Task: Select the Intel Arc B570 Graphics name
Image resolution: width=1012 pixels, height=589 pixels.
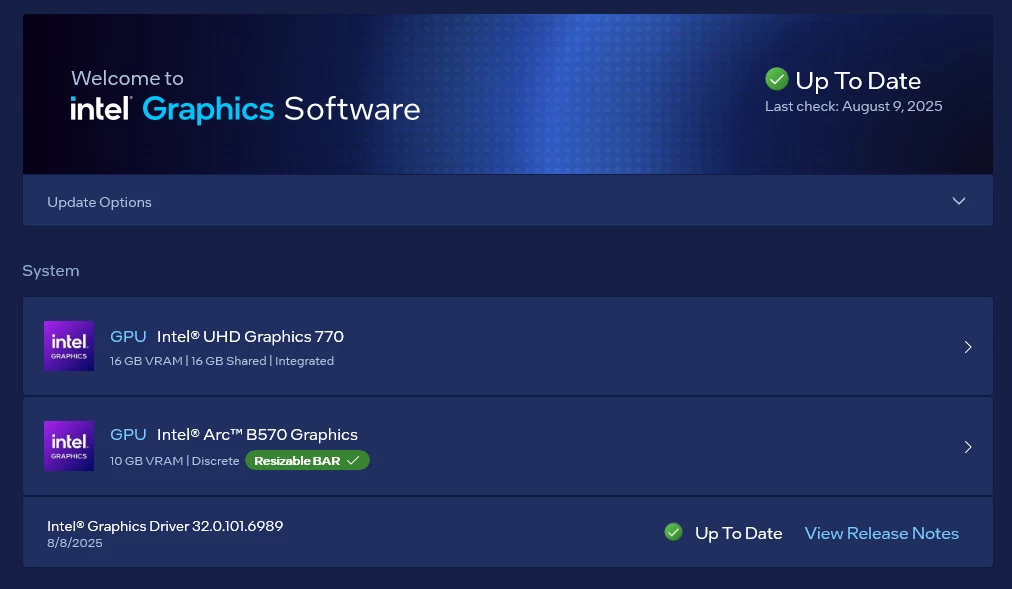Action: pyautogui.click(x=257, y=435)
